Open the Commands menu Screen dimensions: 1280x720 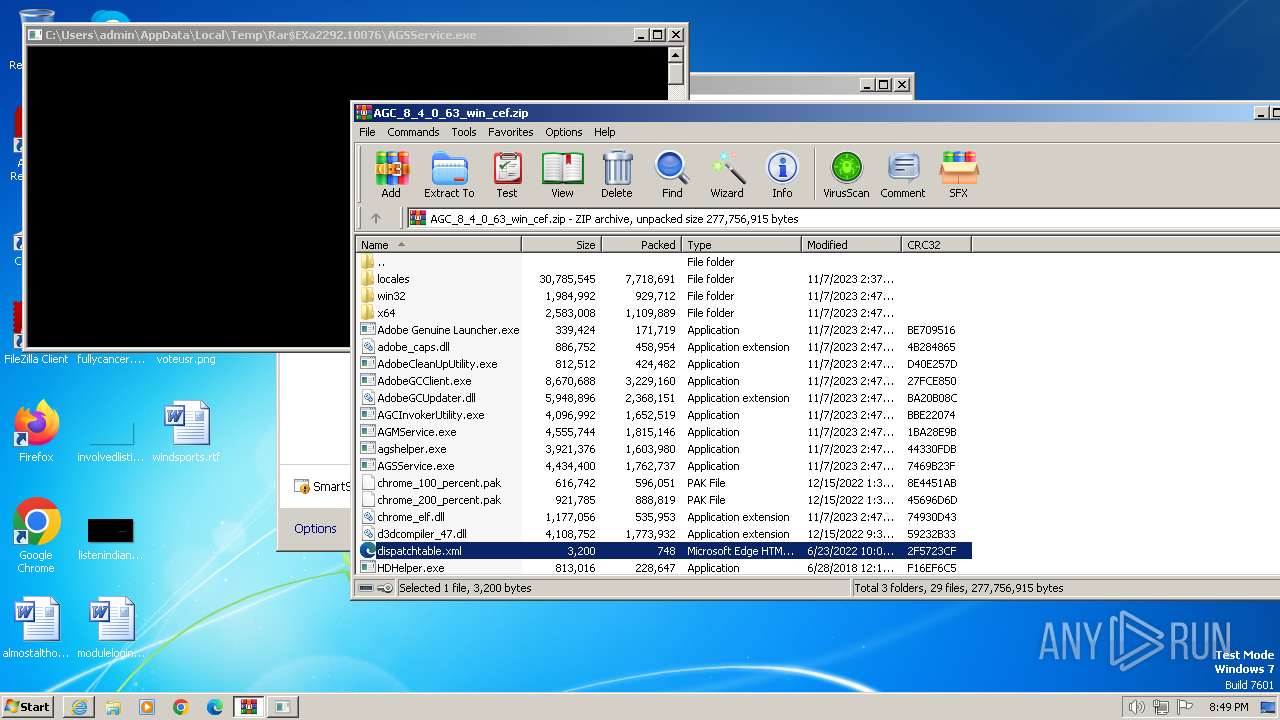[413, 132]
